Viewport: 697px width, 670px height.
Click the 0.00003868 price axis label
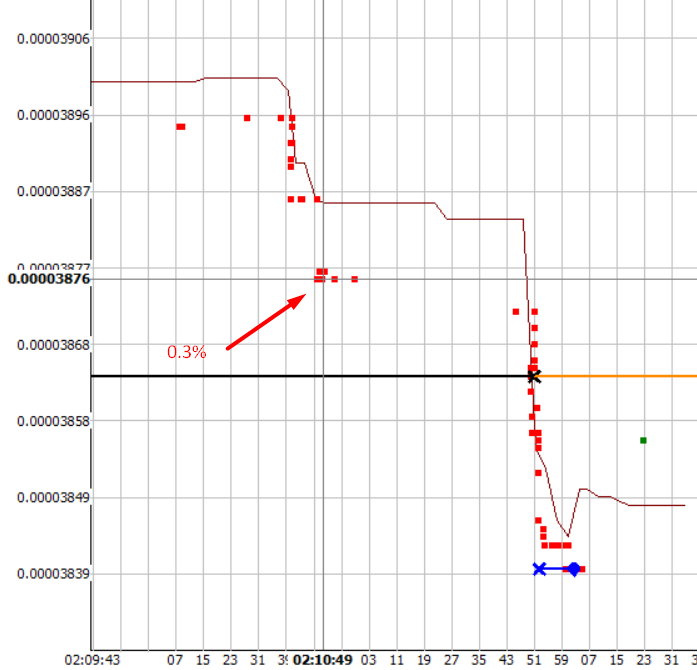(x=53, y=345)
